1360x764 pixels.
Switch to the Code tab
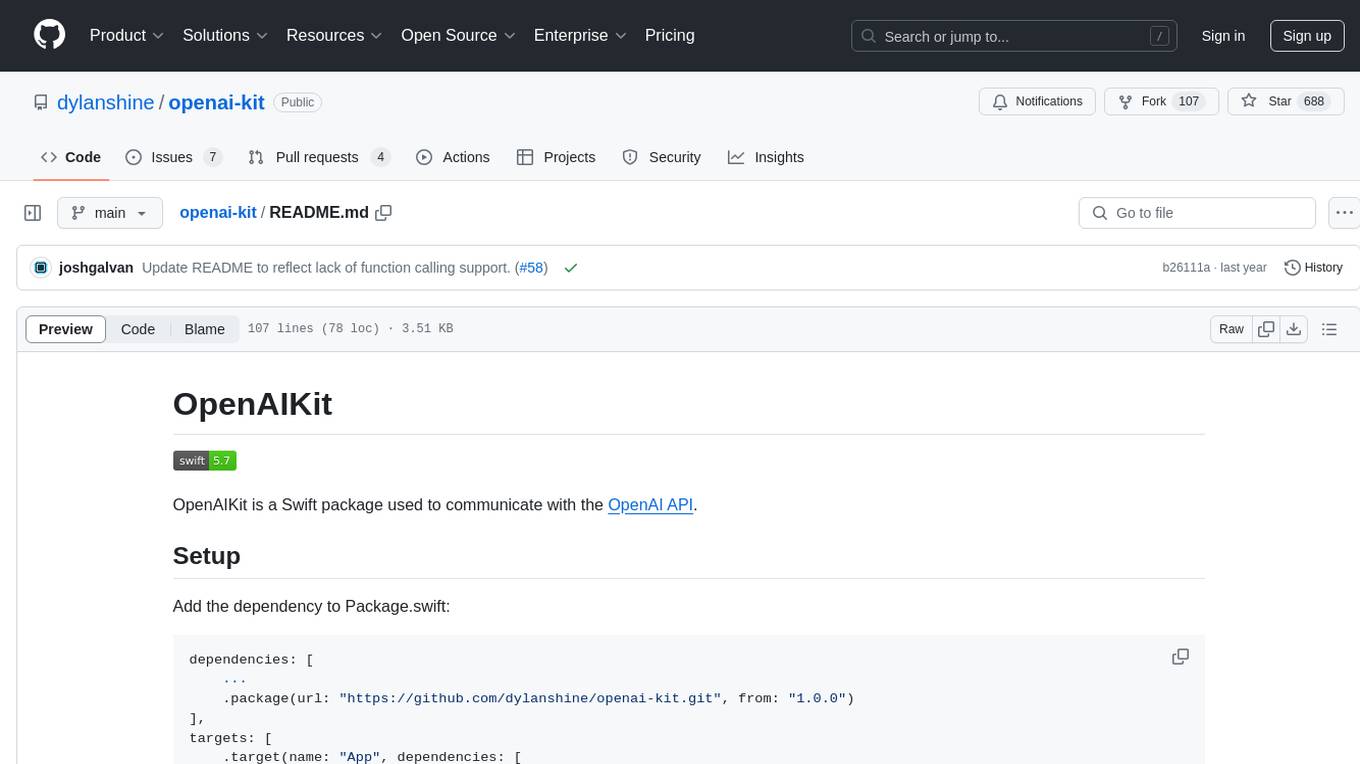71,157
